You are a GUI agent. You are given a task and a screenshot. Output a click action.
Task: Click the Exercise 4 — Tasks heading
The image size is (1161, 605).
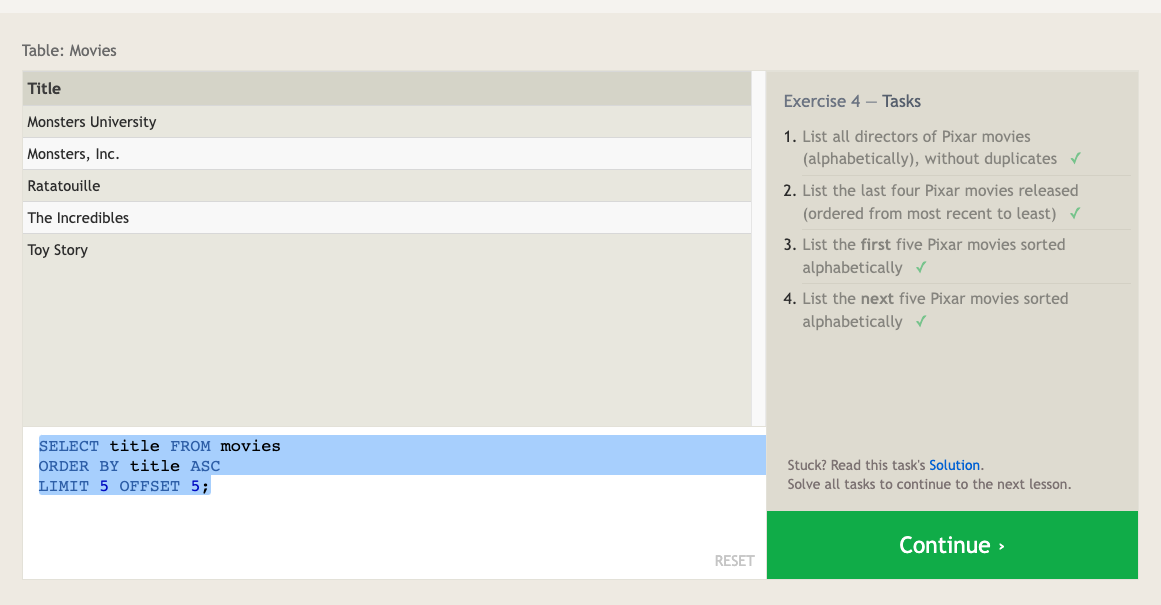coord(852,101)
